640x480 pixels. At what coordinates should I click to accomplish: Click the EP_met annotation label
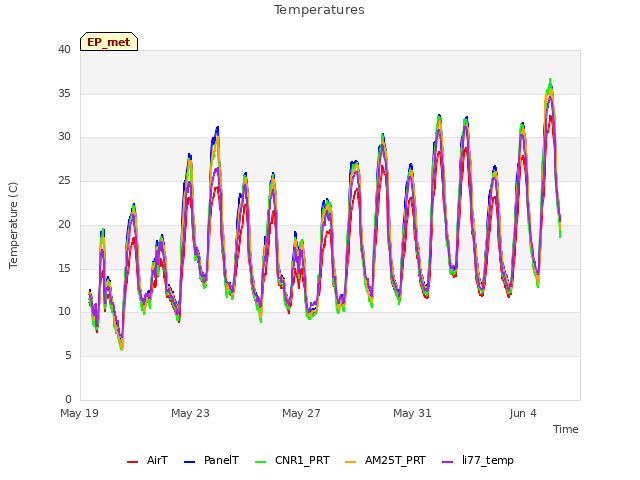(x=109, y=42)
